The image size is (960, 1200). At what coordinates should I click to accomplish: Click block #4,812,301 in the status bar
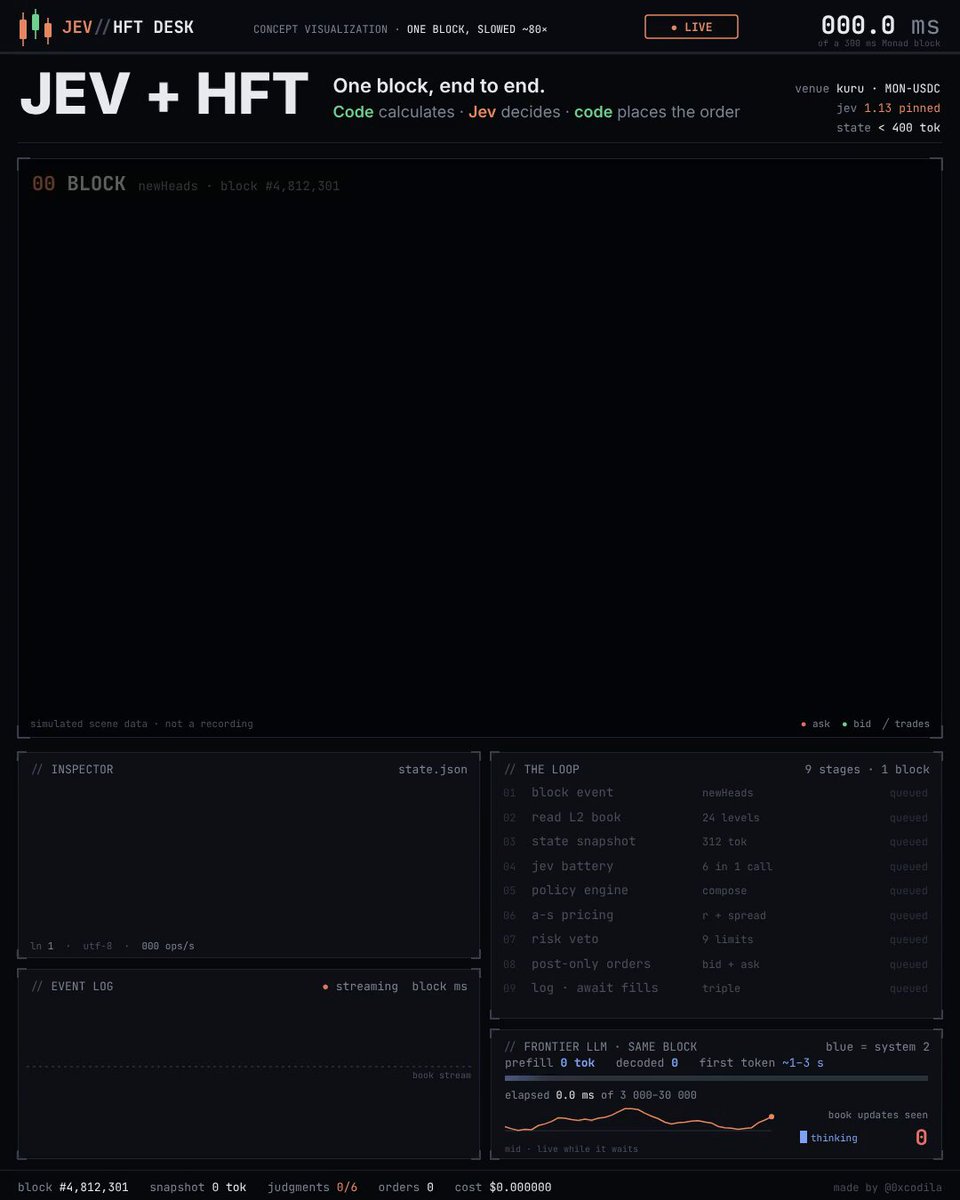pyautogui.click(x=73, y=1187)
